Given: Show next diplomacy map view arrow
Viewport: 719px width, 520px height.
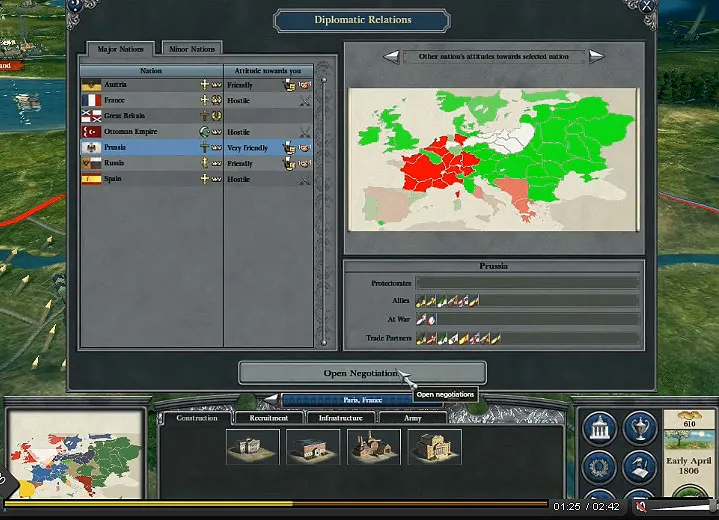Looking at the screenshot, I should [x=596, y=57].
